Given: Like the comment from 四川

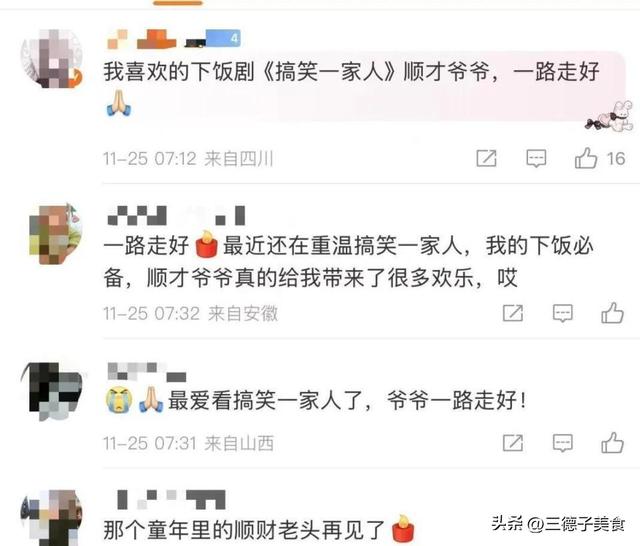Looking at the screenshot, I should [586, 158].
